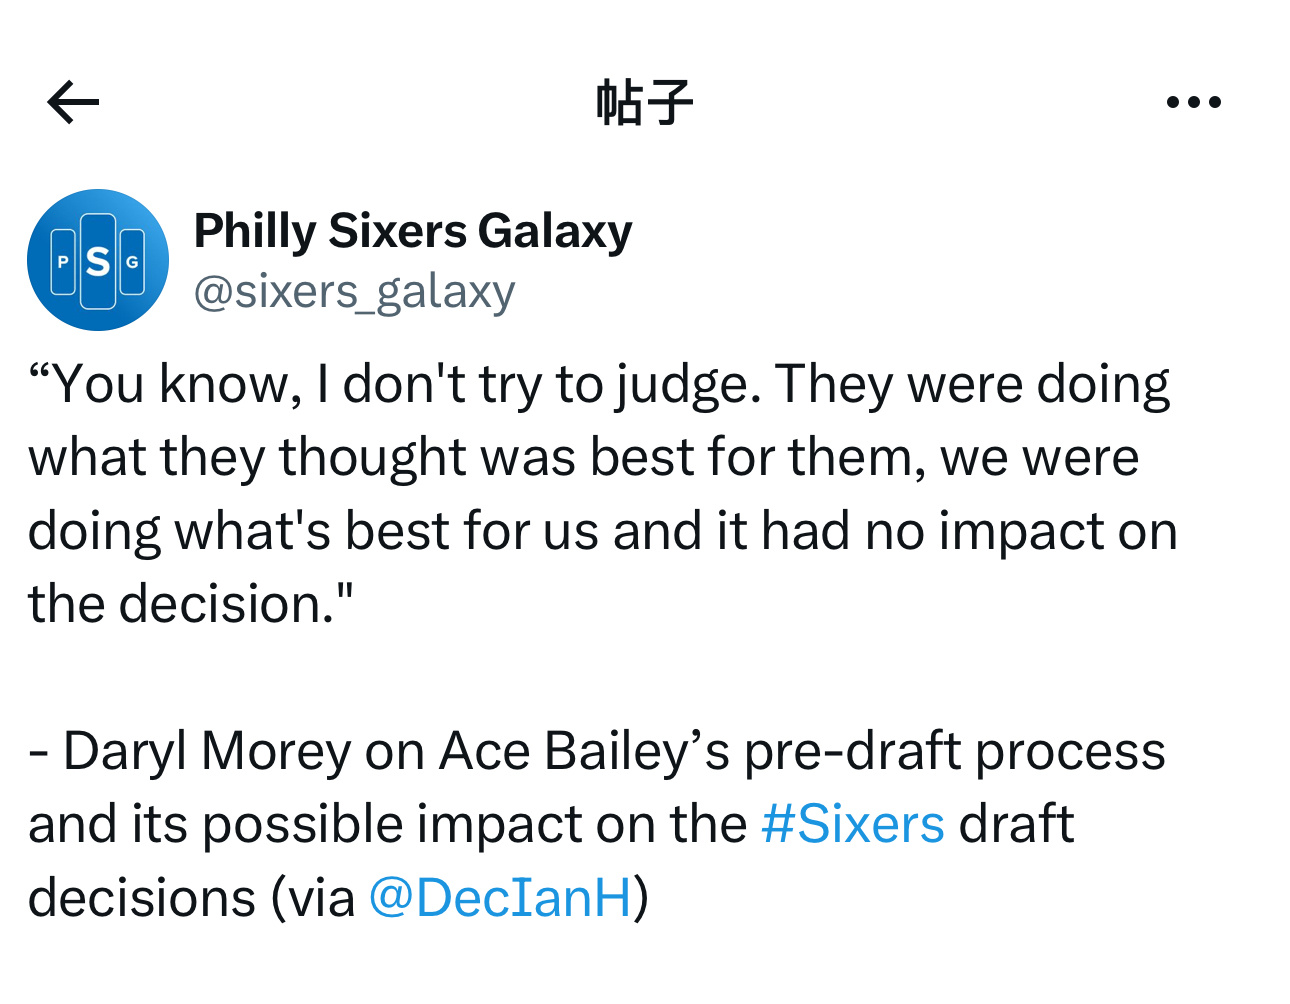
Task: Go back using the left arrow
Action: click(73, 102)
